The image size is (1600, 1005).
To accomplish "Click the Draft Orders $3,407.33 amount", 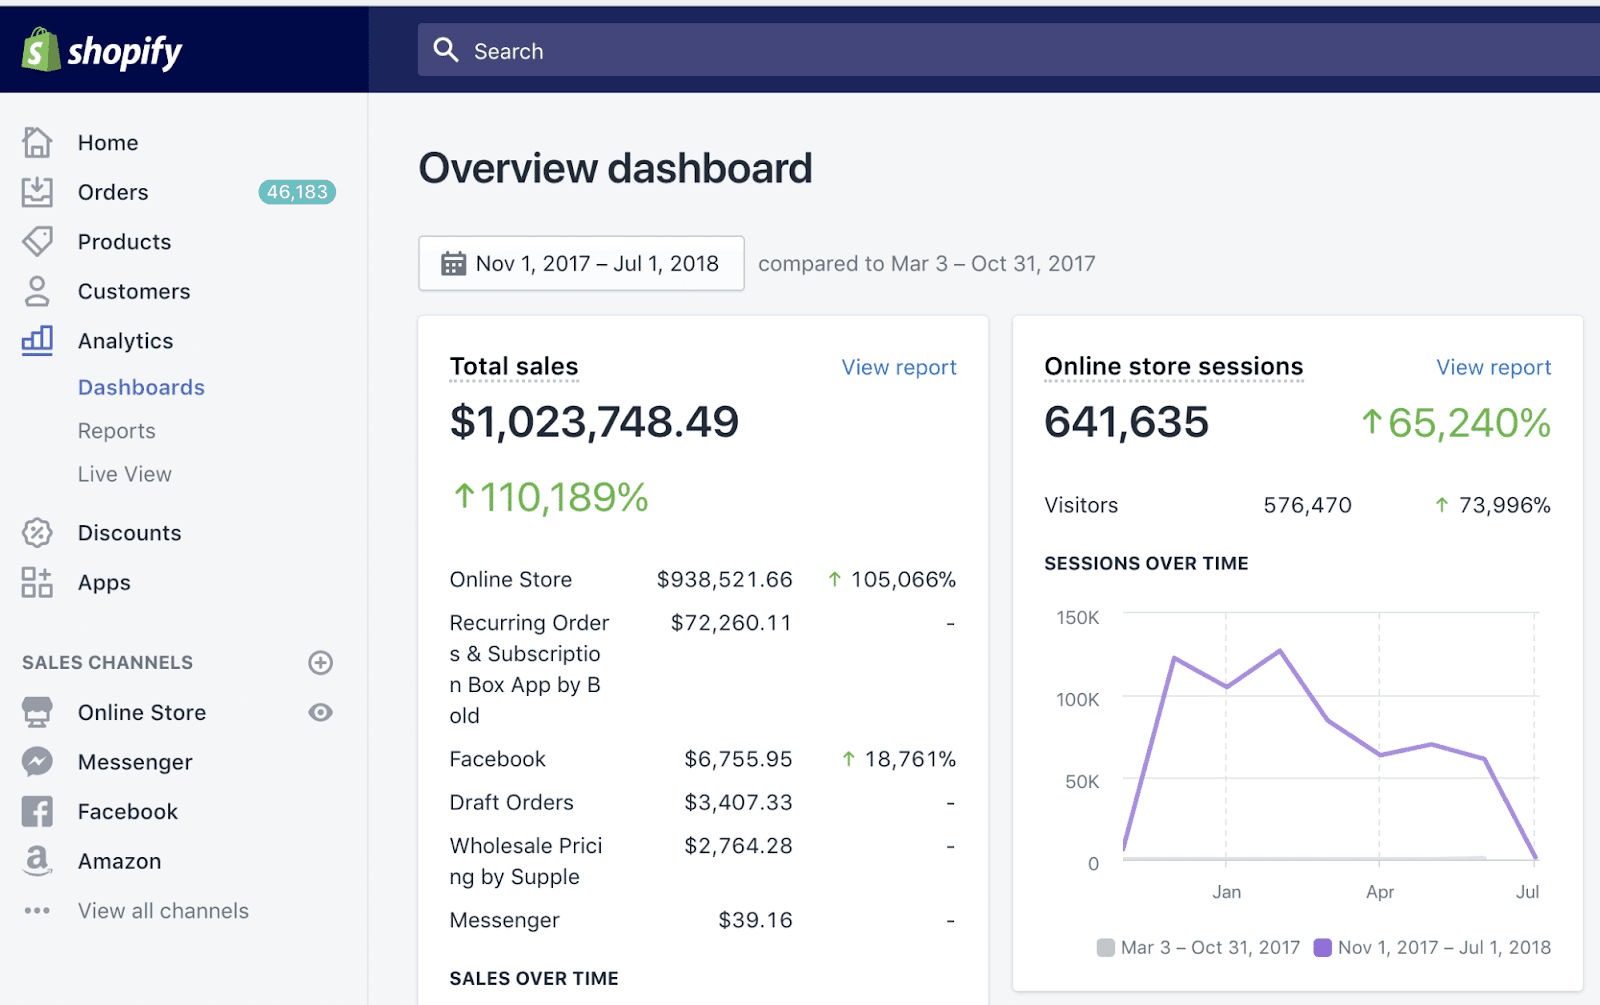I will coord(738,802).
